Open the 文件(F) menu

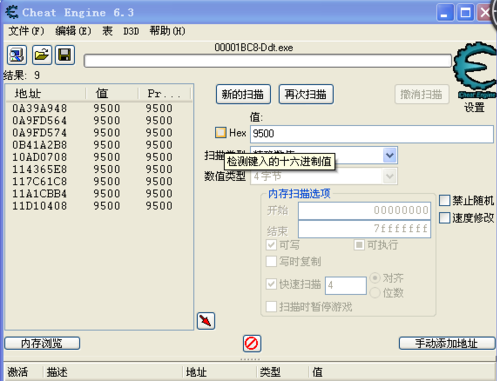point(26,31)
